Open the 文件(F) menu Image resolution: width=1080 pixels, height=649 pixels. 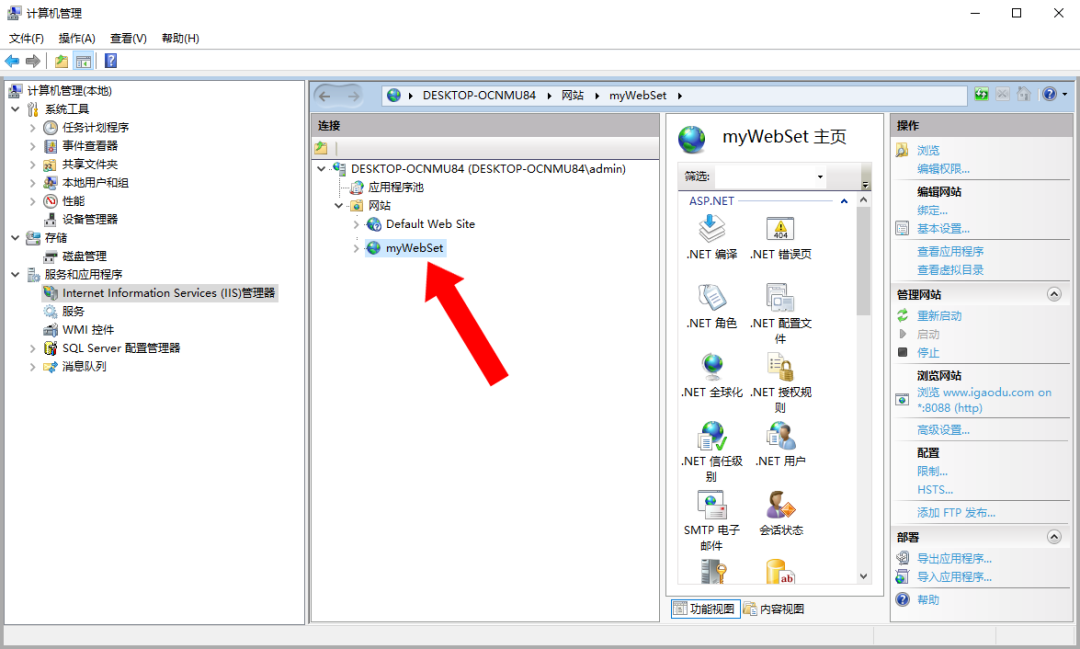[x=26, y=39]
